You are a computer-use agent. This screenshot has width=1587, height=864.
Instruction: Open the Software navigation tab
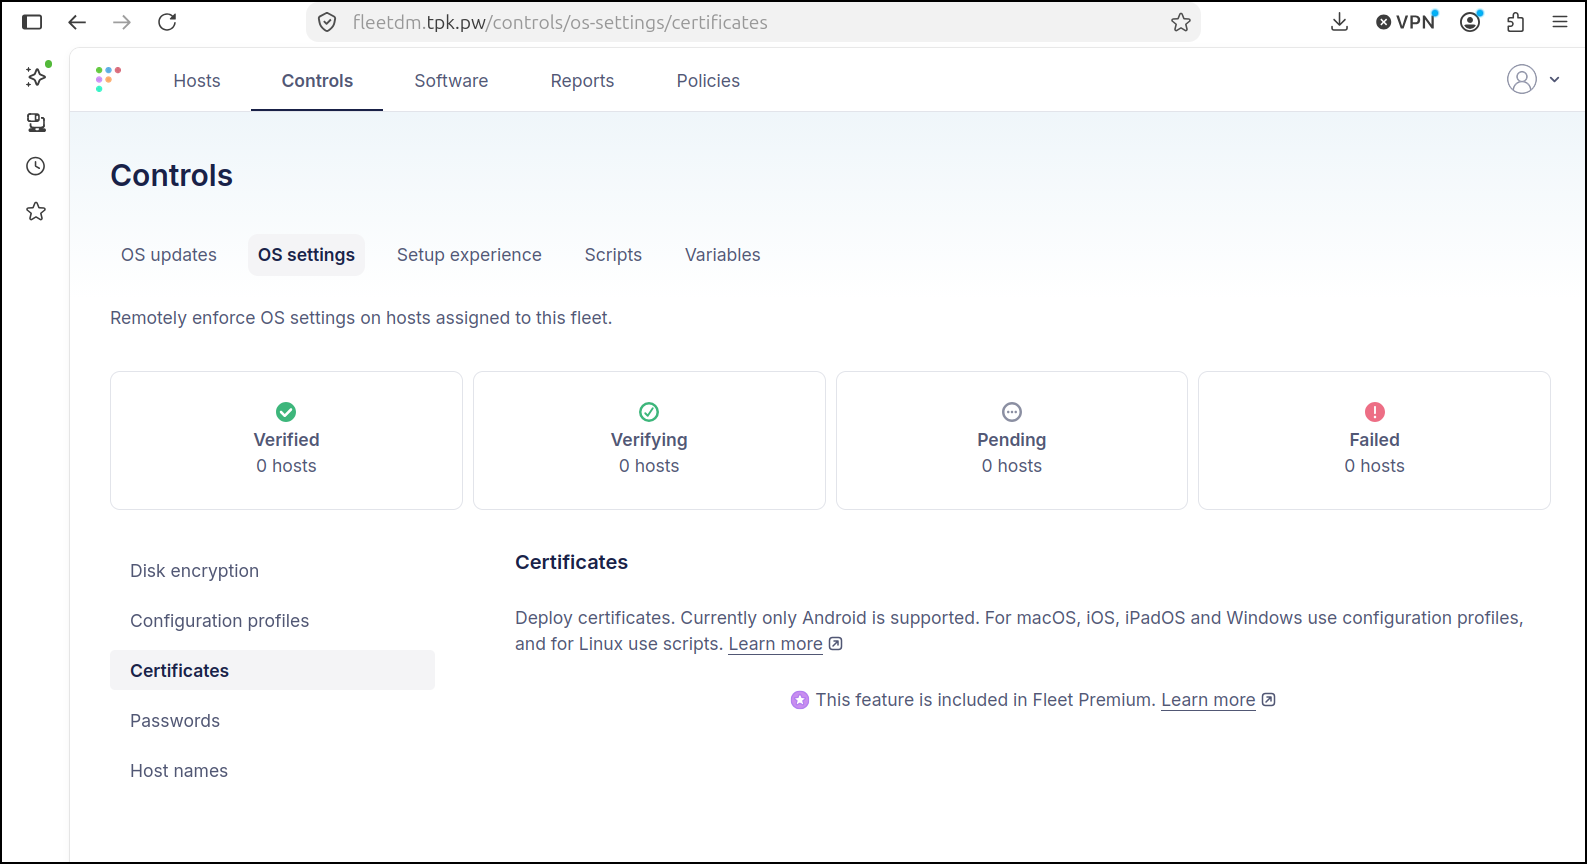(x=451, y=81)
